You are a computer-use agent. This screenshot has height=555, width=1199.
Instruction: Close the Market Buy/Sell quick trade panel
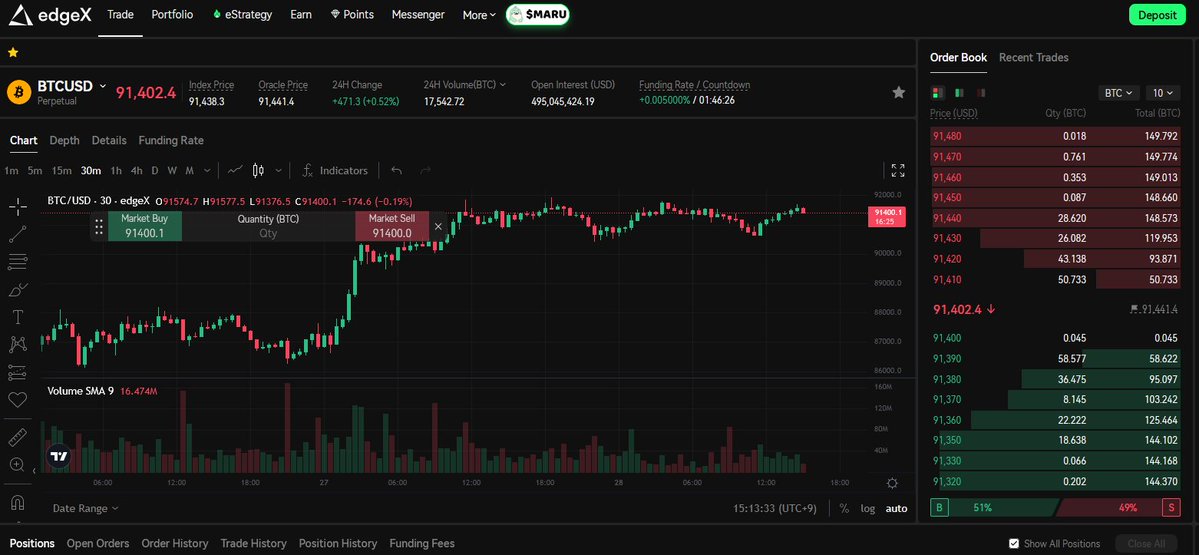click(438, 226)
